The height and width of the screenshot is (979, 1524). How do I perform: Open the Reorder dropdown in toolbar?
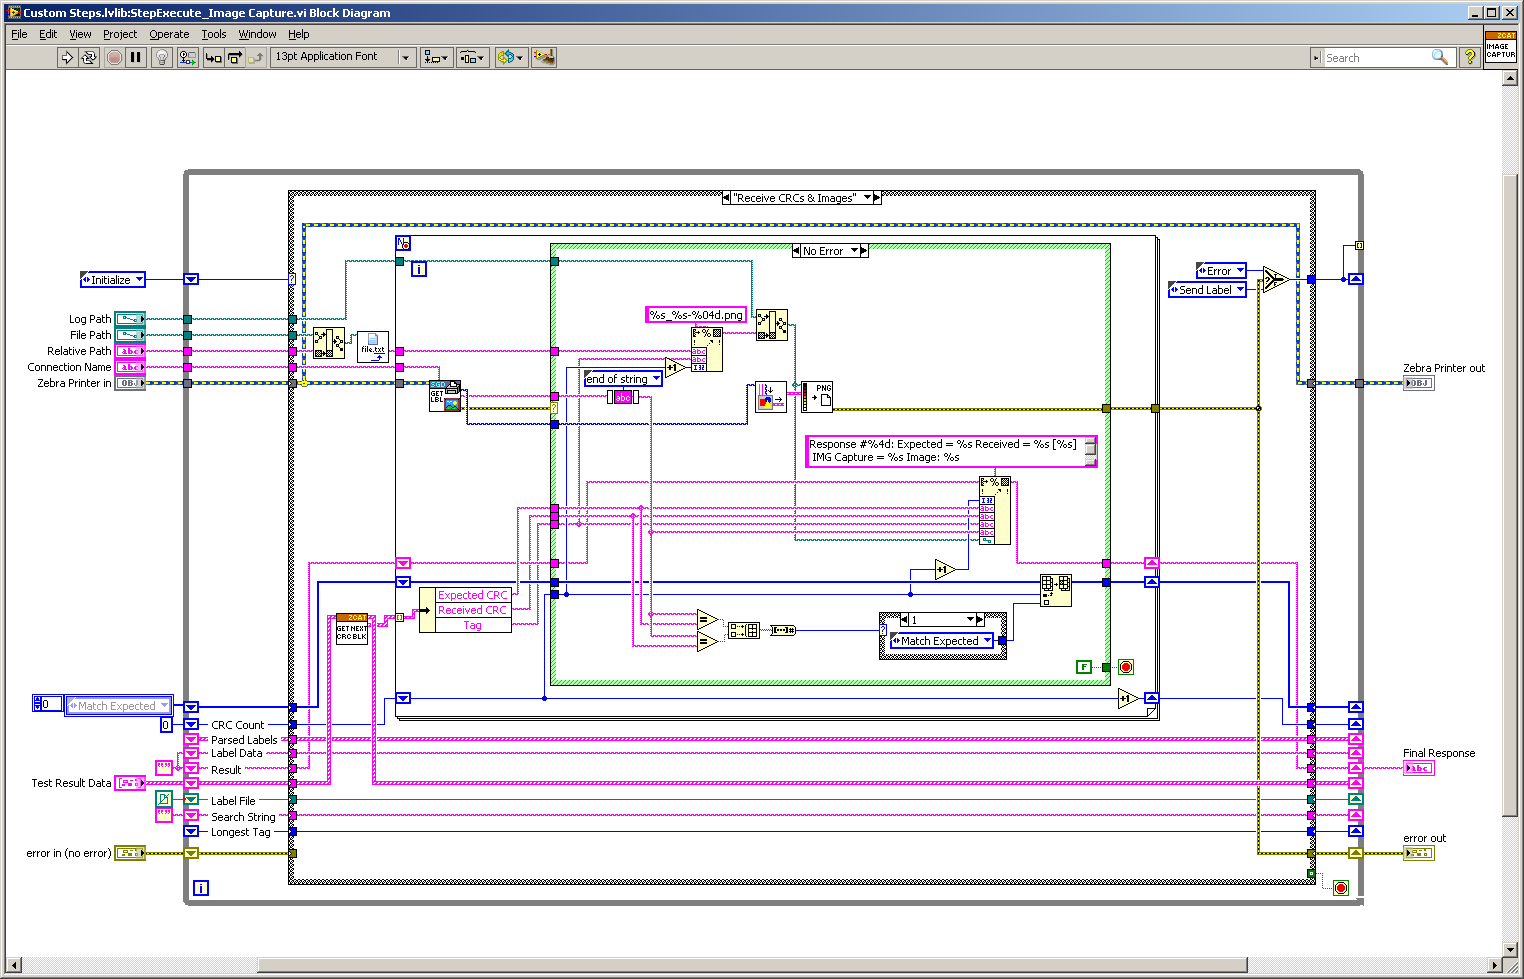pos(510,57)
